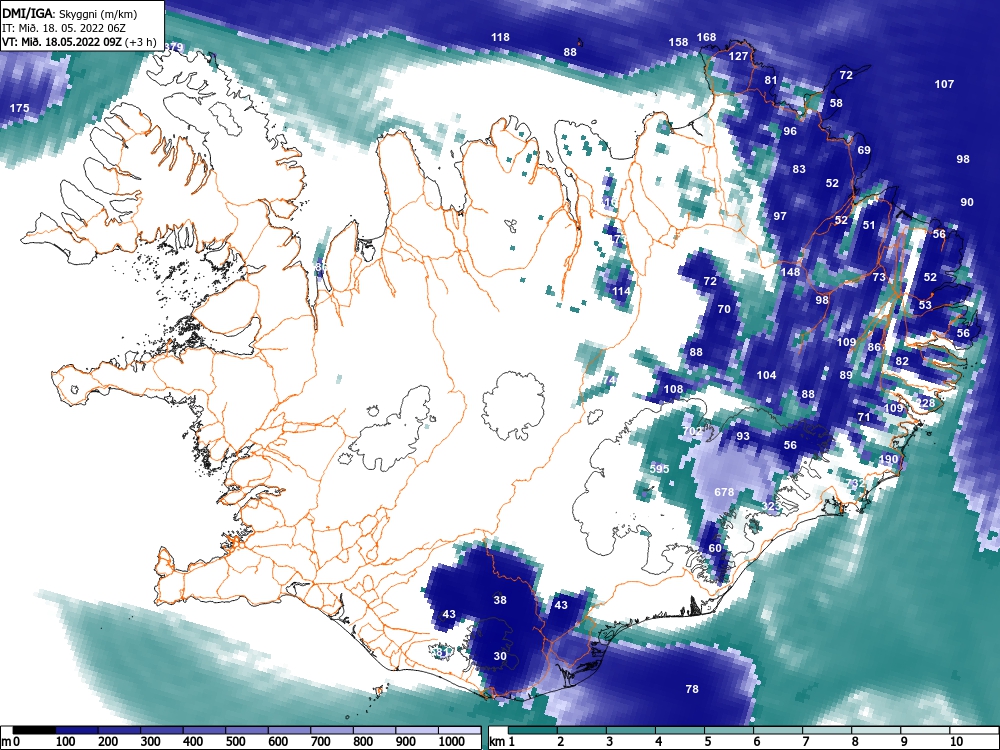Click the visibility value 168

(x=707, y=38)
